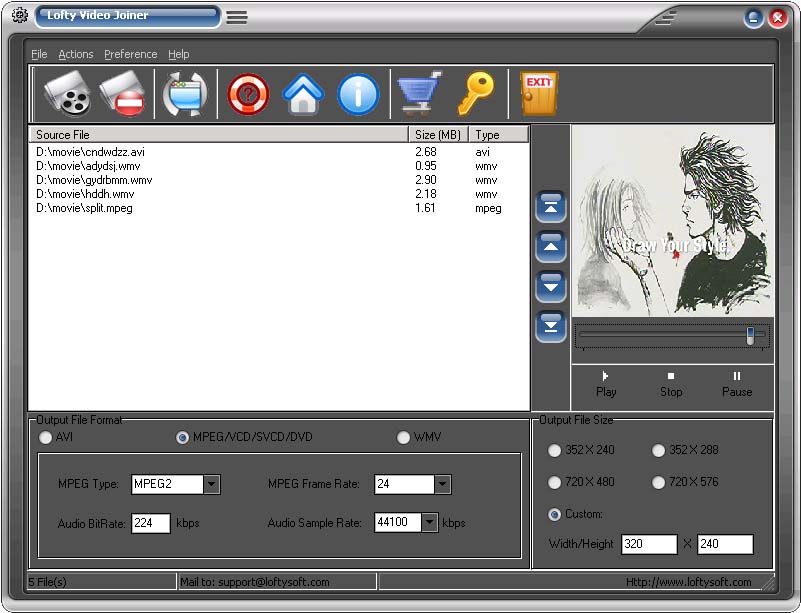The height and width of the screenshot is (613, 801).
Task: Select D:\movie\adydsj.wmv in the list
Action: tap(88, 166)
